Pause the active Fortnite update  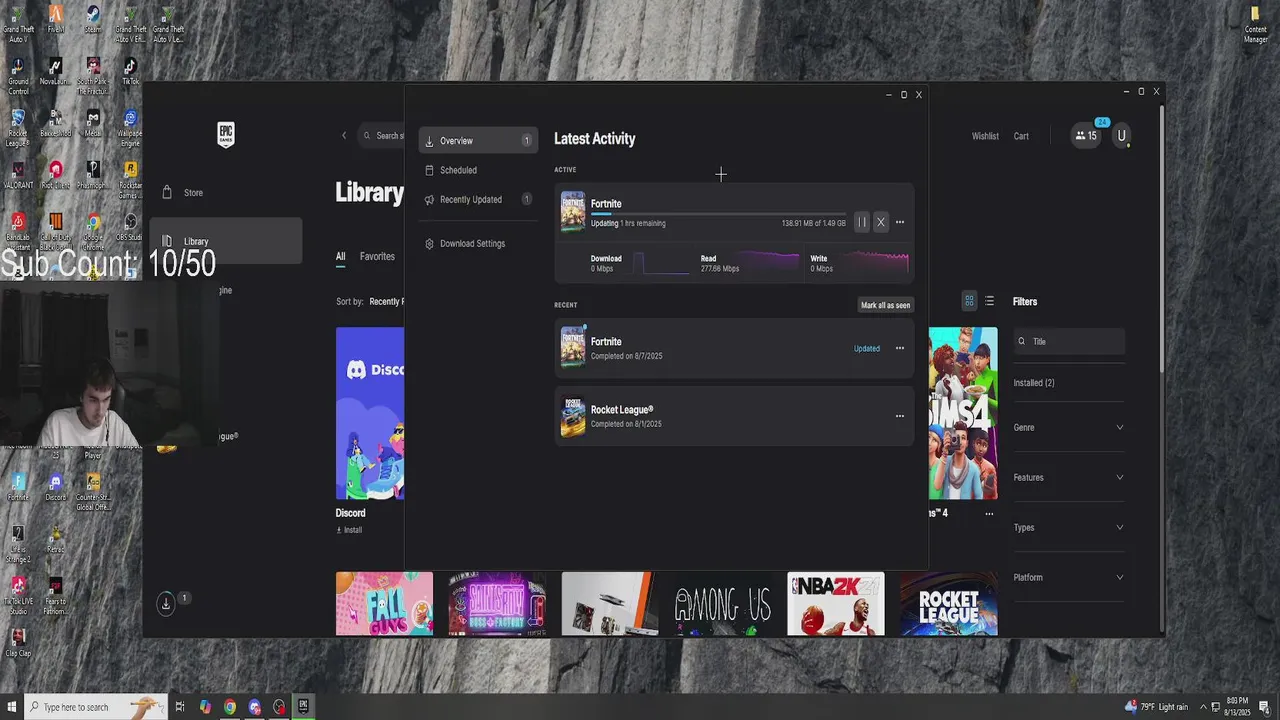click(862, 222)
